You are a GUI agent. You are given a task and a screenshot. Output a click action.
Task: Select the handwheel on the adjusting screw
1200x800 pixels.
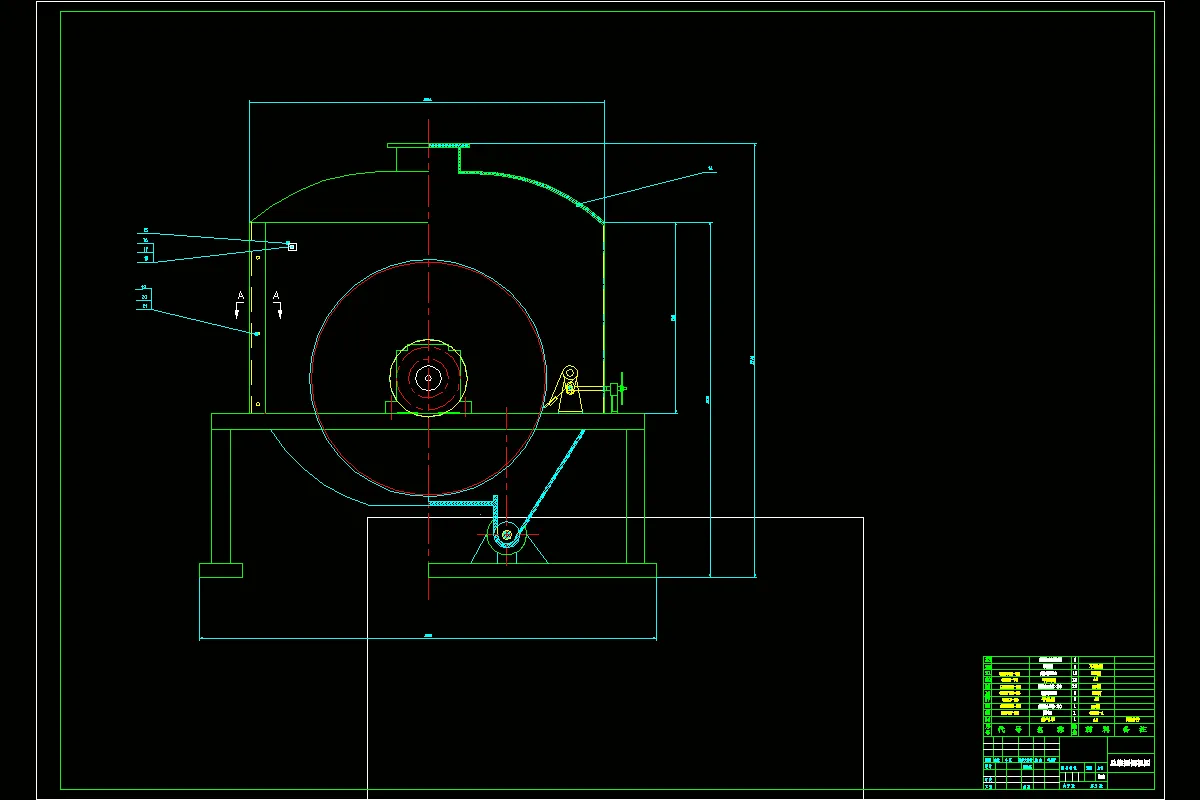[621, 388]
